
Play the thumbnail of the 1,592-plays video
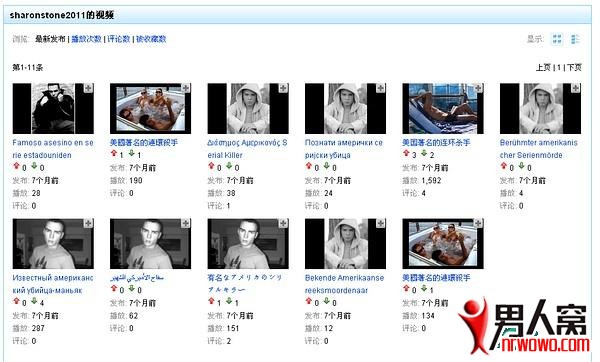(x=443, y=109)
